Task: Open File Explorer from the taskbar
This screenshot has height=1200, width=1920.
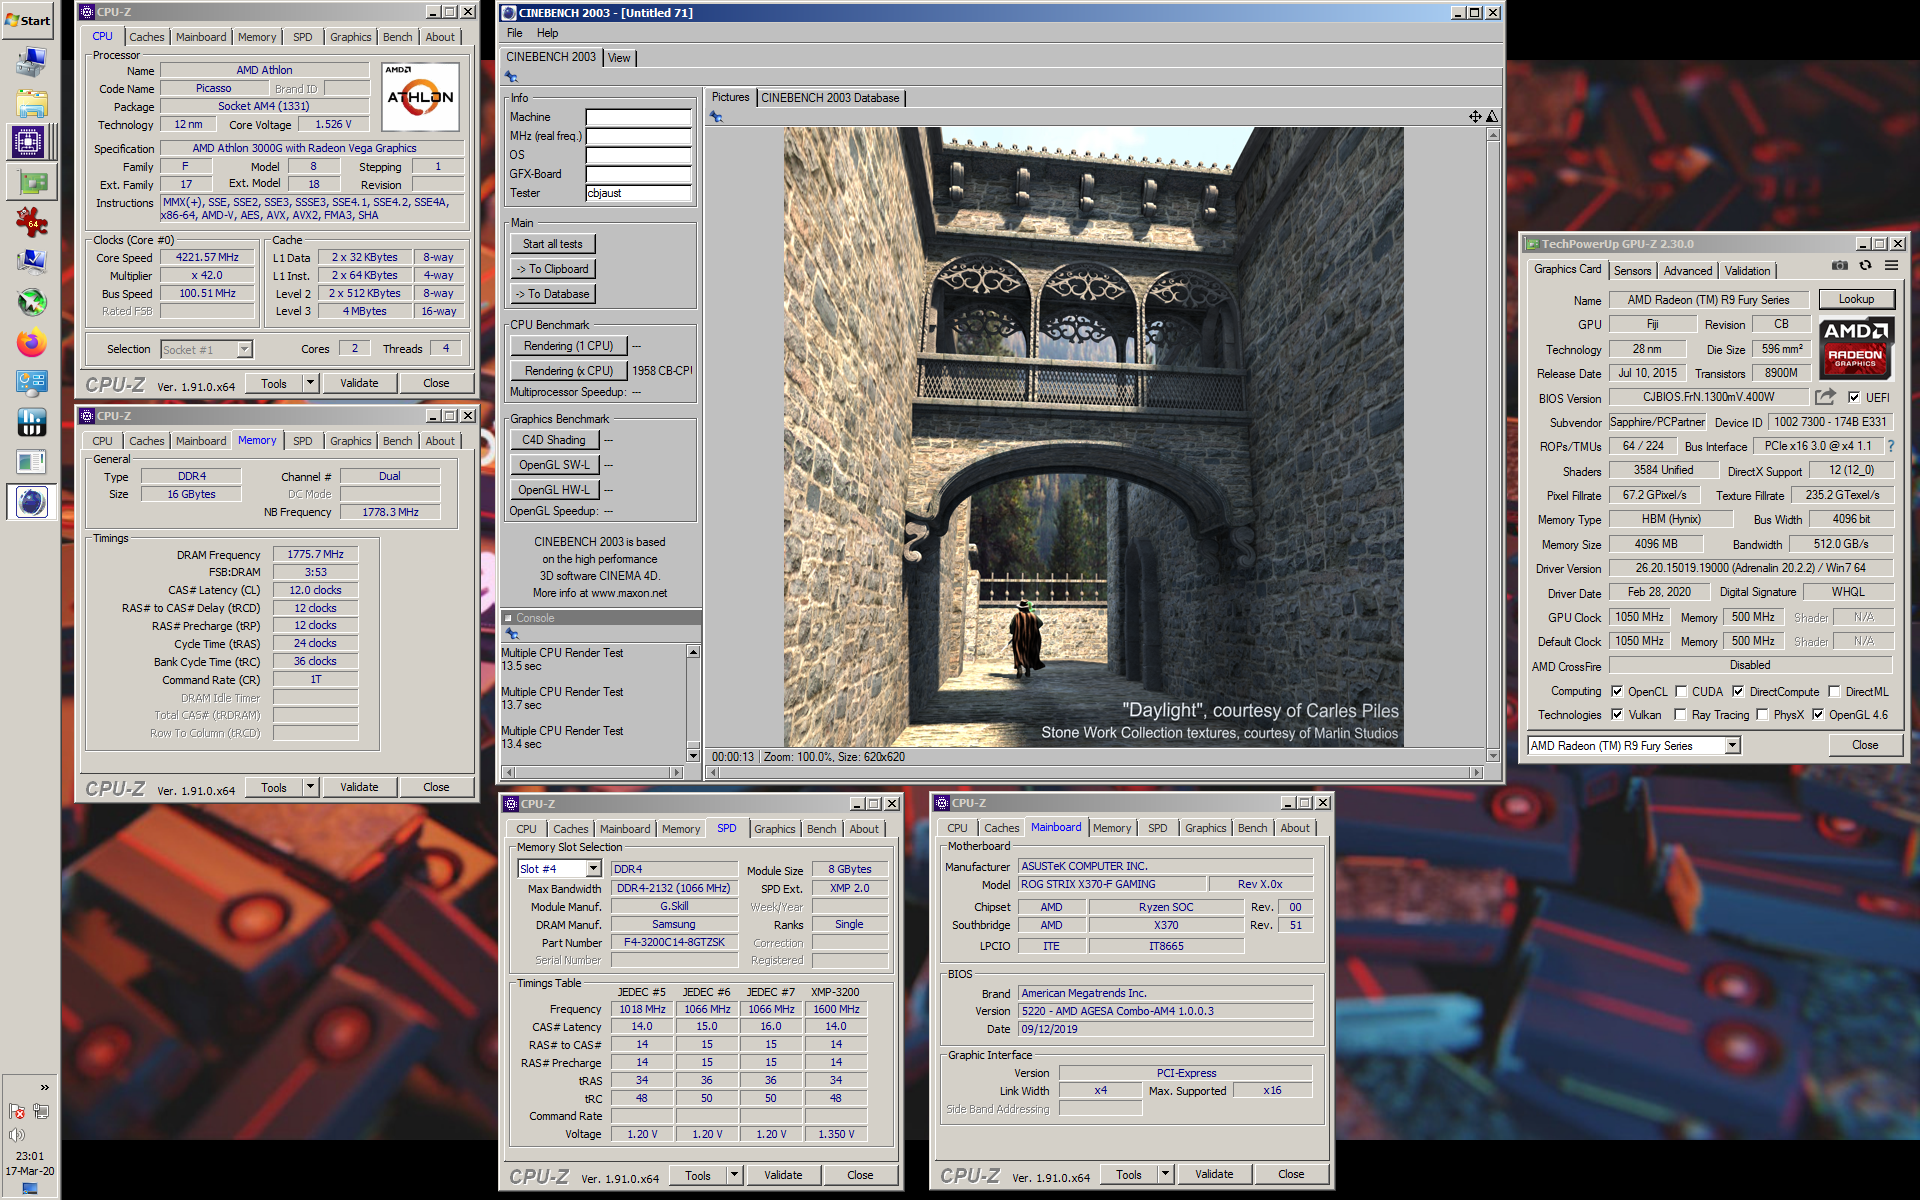Action: click(31, 103)
